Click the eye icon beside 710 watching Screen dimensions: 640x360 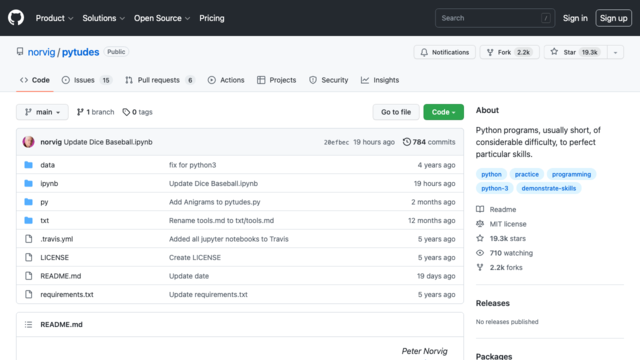pos(480,253)
